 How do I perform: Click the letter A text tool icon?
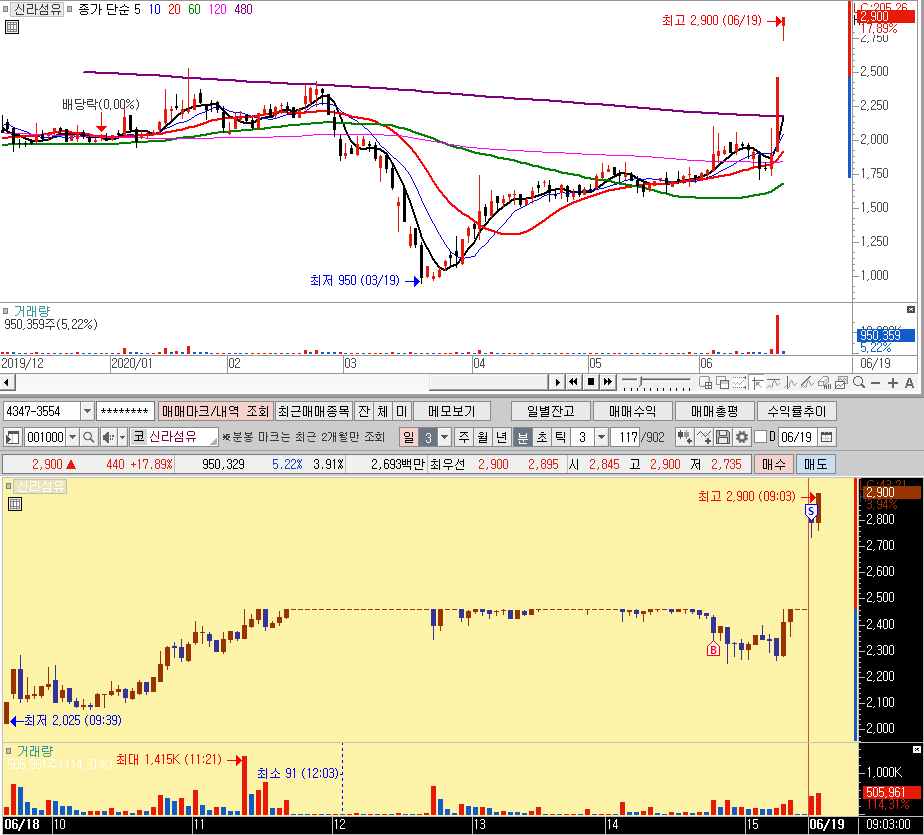pyautogui.click(x=909, y=383)
